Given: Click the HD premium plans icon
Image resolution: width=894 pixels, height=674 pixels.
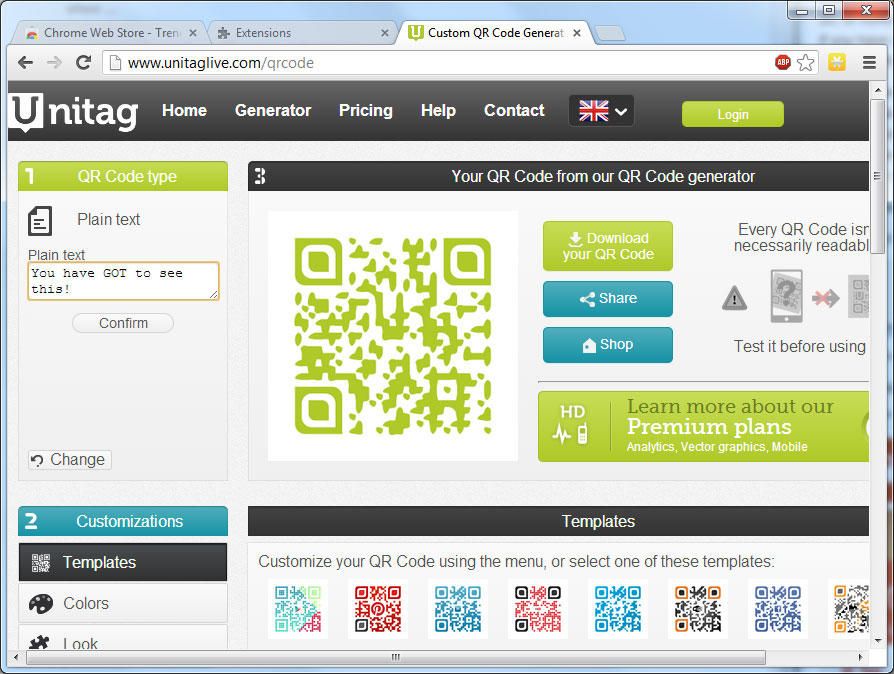Looking at the screenshot, I should coord(572,425).
